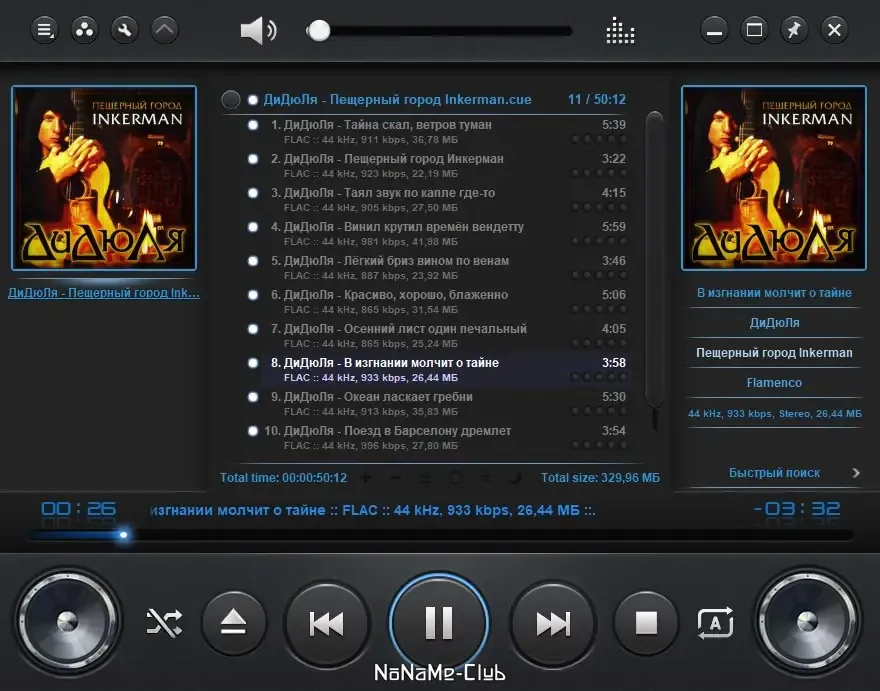
Task: Click the title В изгнании молчит о тайне in info panel
Action: (x=774, y=293)
